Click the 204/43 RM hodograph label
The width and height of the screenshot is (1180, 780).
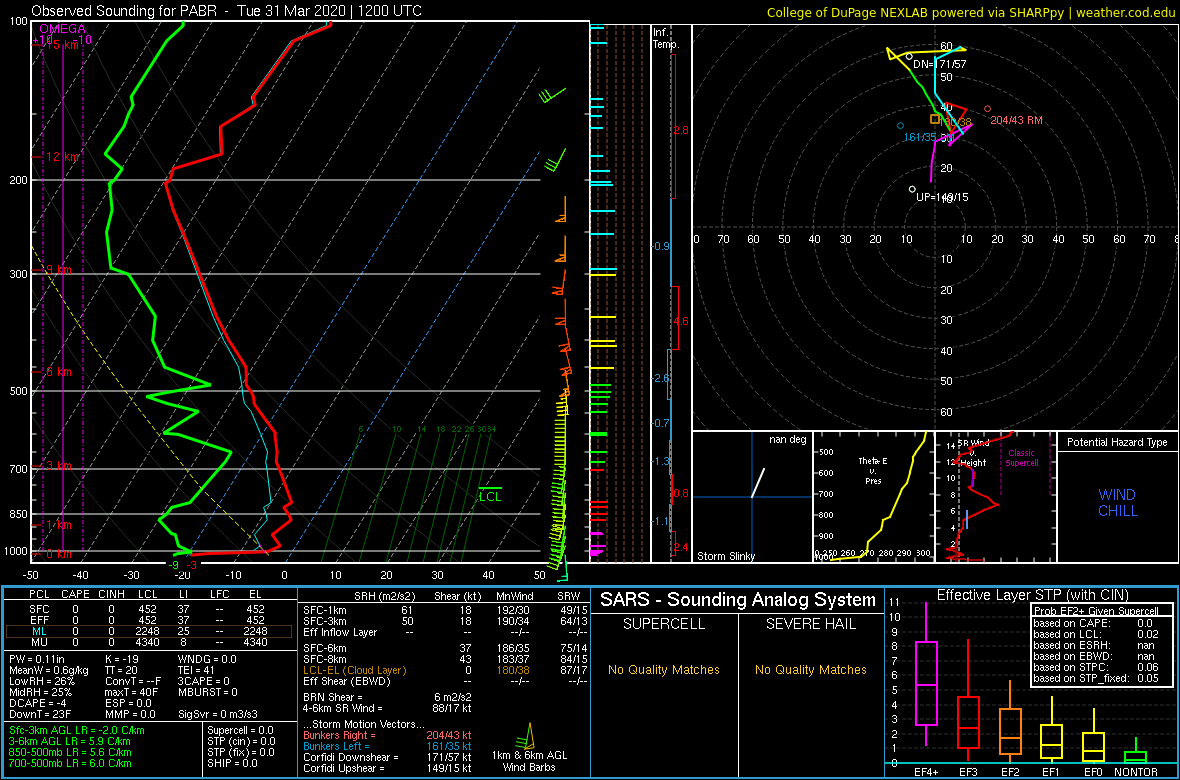click(1016, 120)
